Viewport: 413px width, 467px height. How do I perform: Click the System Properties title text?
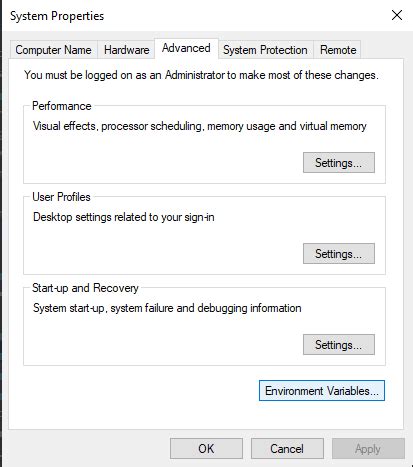(57, 16)
